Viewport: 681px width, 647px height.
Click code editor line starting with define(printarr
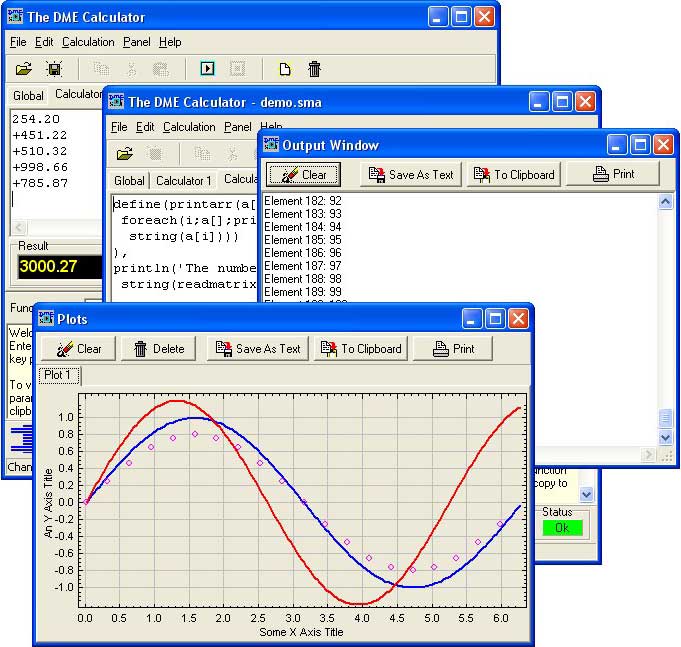185,204
